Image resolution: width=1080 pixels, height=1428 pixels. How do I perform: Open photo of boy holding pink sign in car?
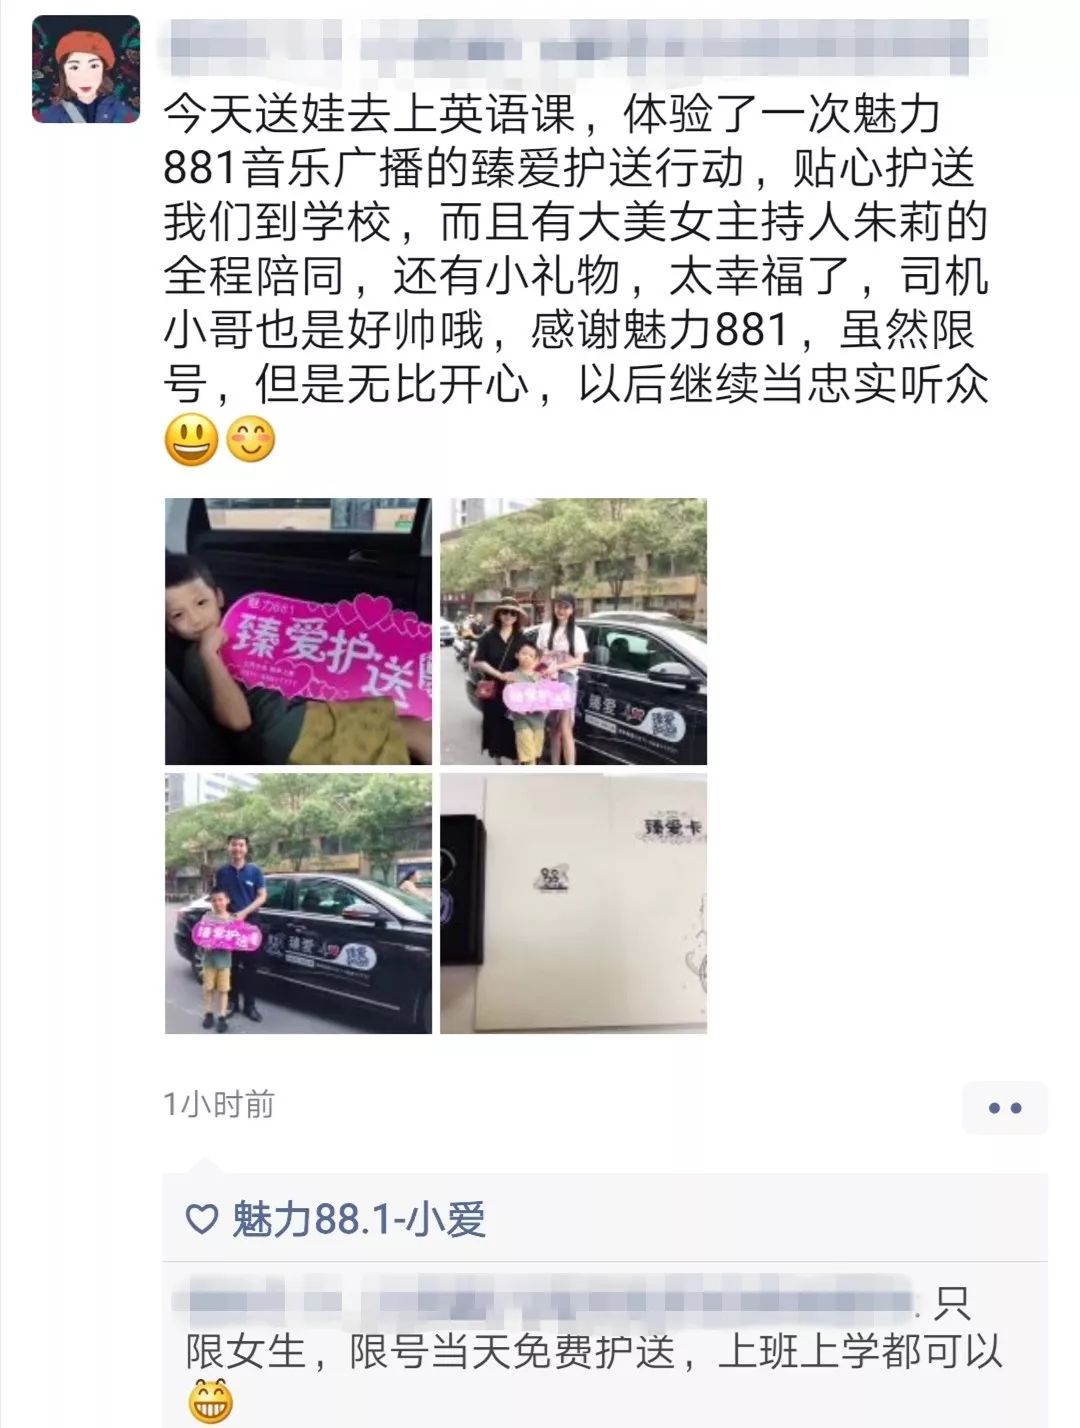(x=298, y=632)
